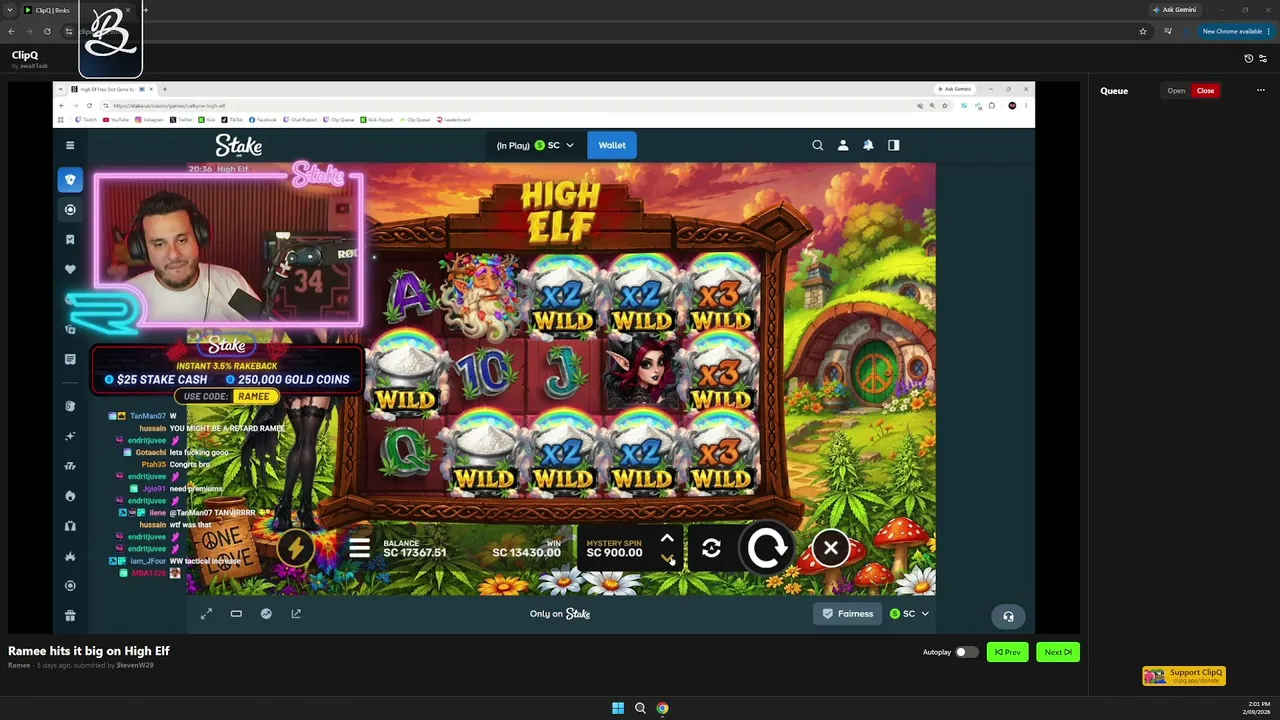Open Windows Start menu
Screen dimensions: 1280x720
pos(618,708)
